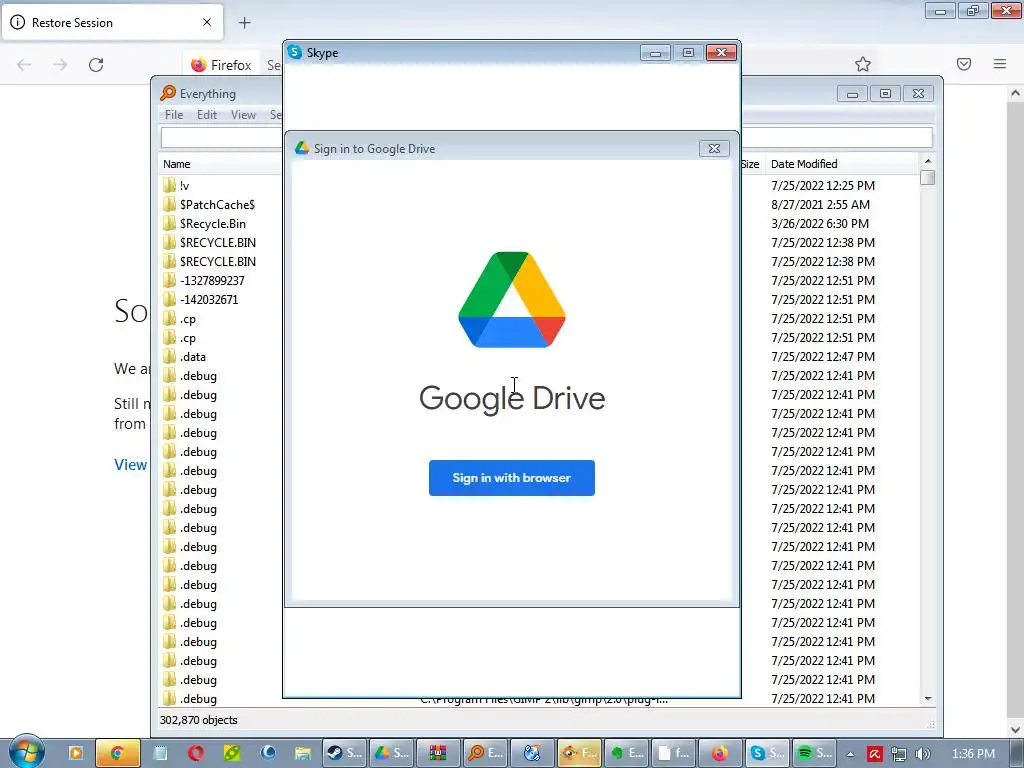
Task: Open the View menu in Everything
Action: pos(243,115)
